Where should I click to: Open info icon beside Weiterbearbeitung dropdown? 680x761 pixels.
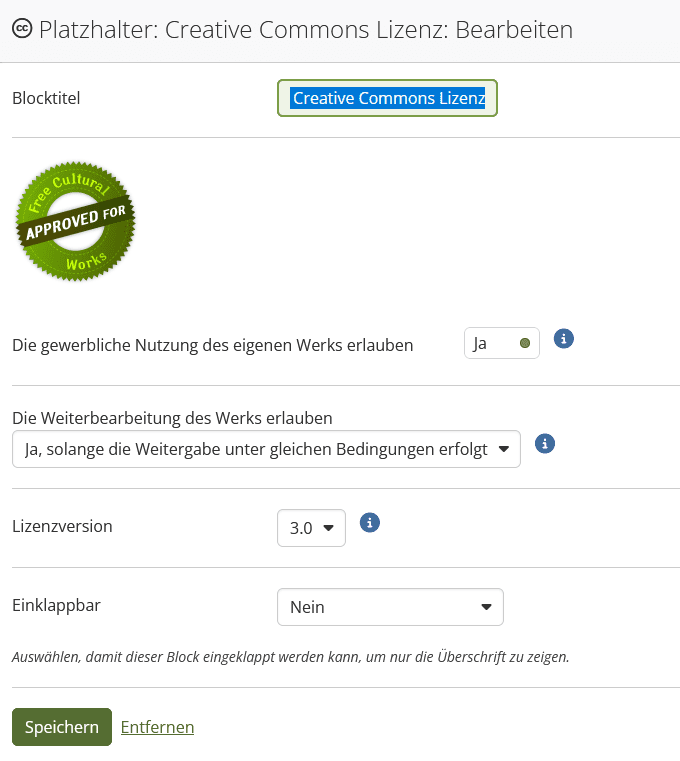click(545, 444)
